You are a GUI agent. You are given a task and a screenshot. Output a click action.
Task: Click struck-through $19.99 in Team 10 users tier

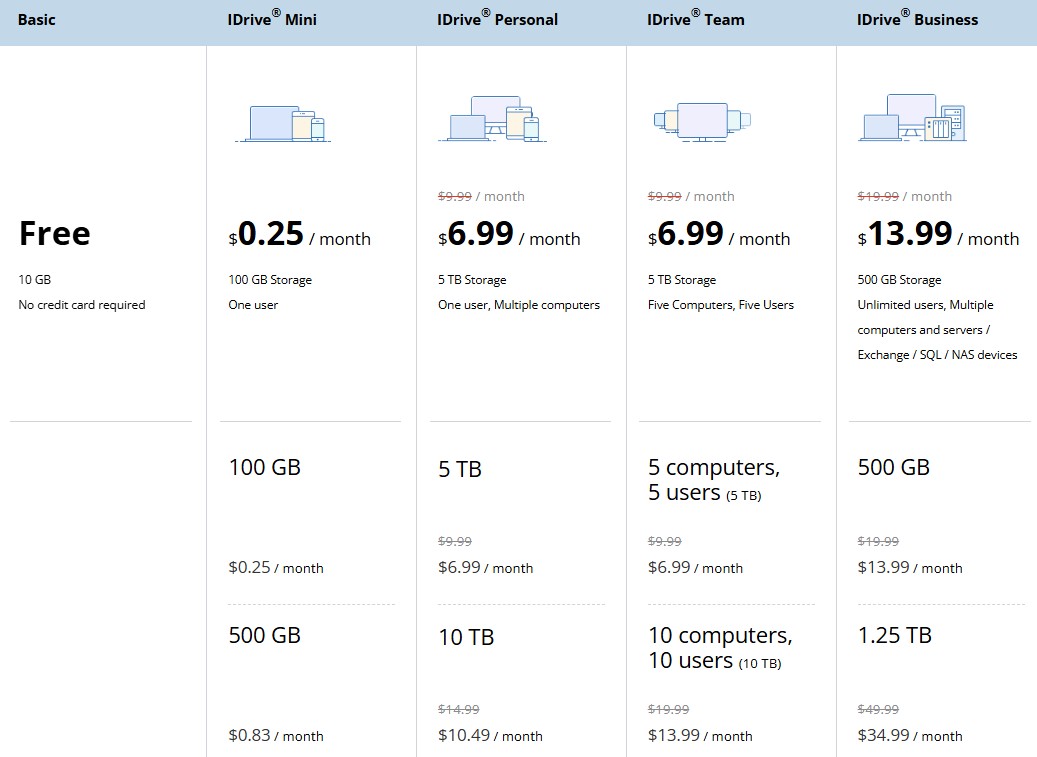coord(669,709)
